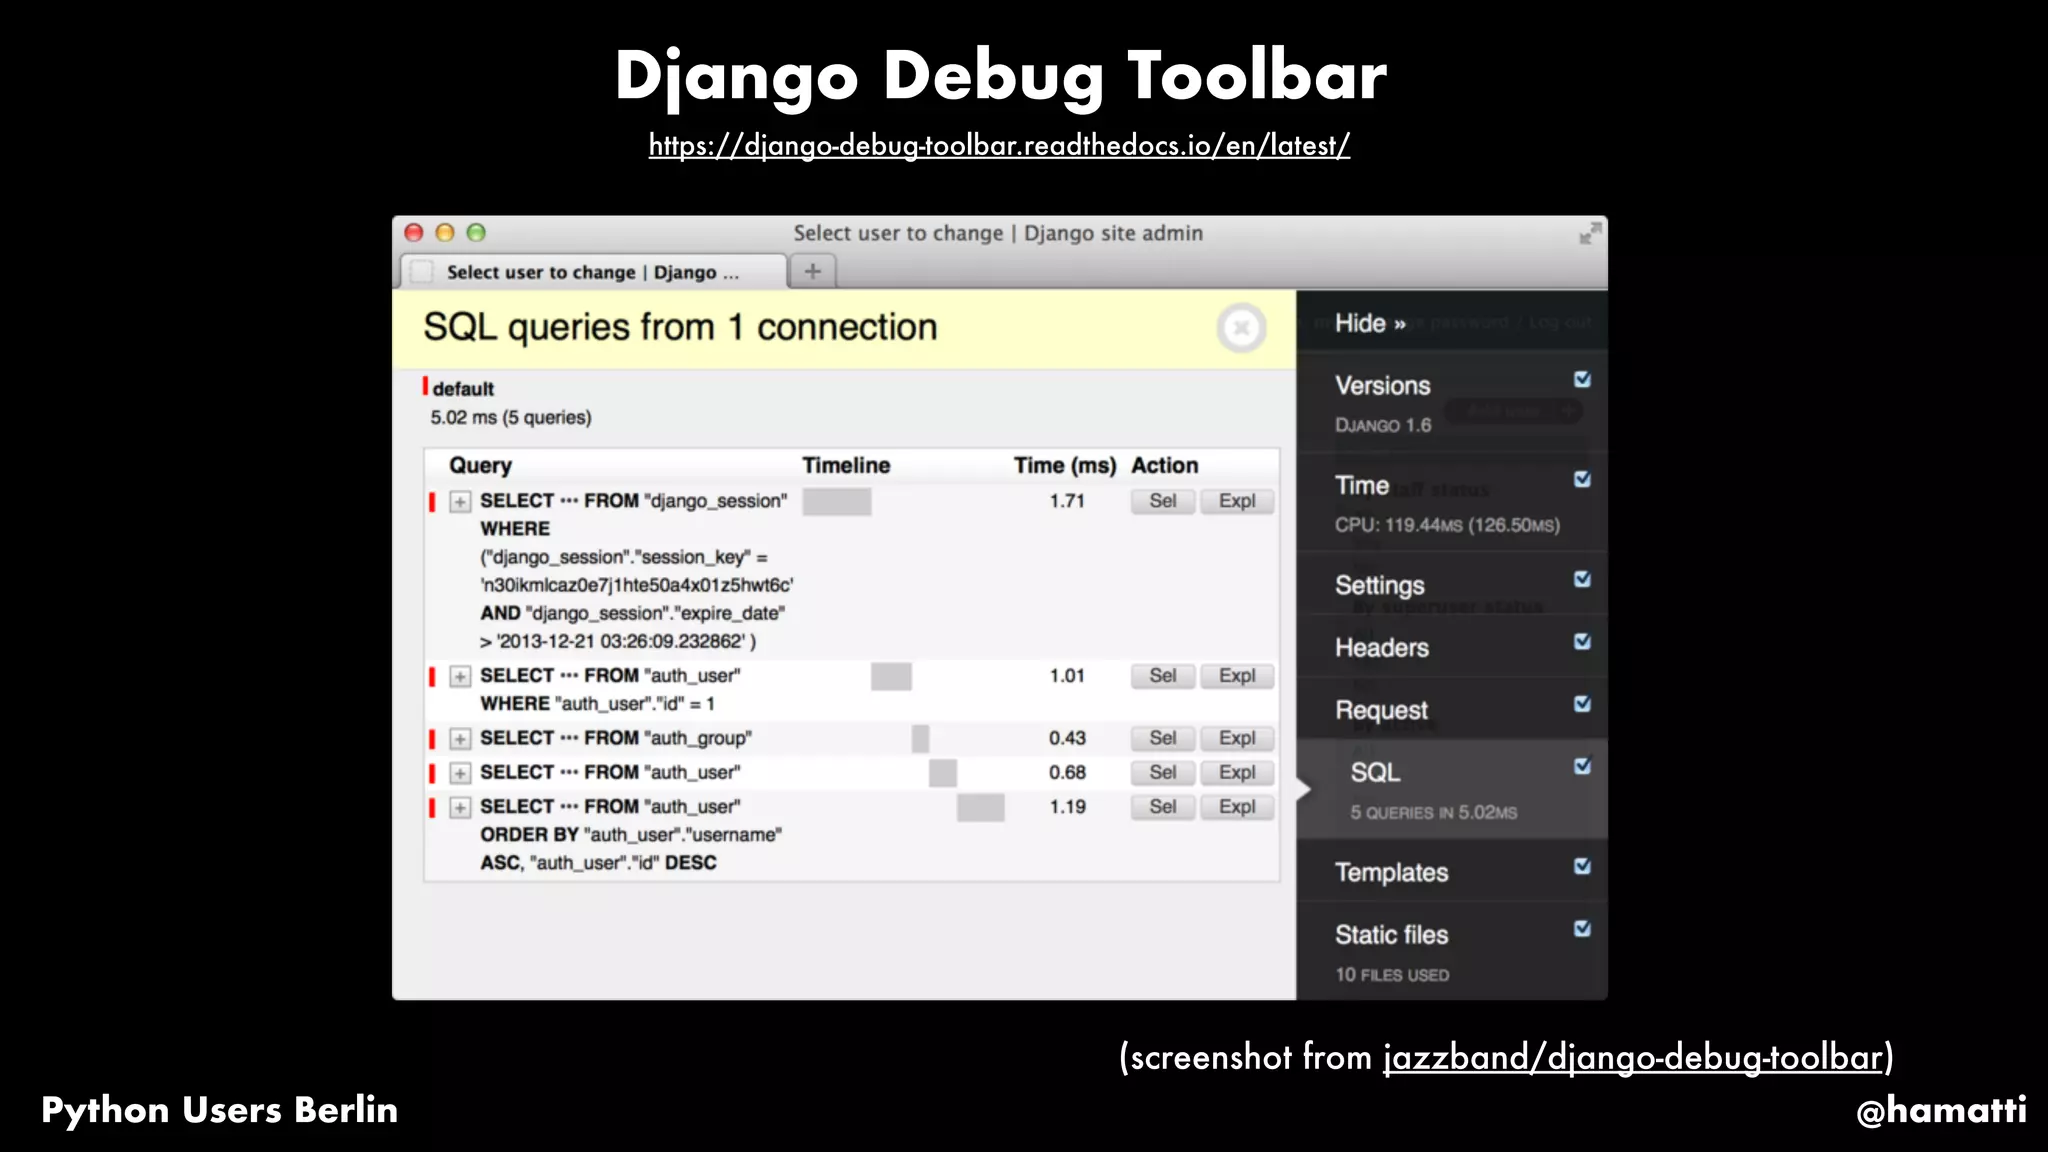Expand the auth_user ORDER BY username query

460,807
